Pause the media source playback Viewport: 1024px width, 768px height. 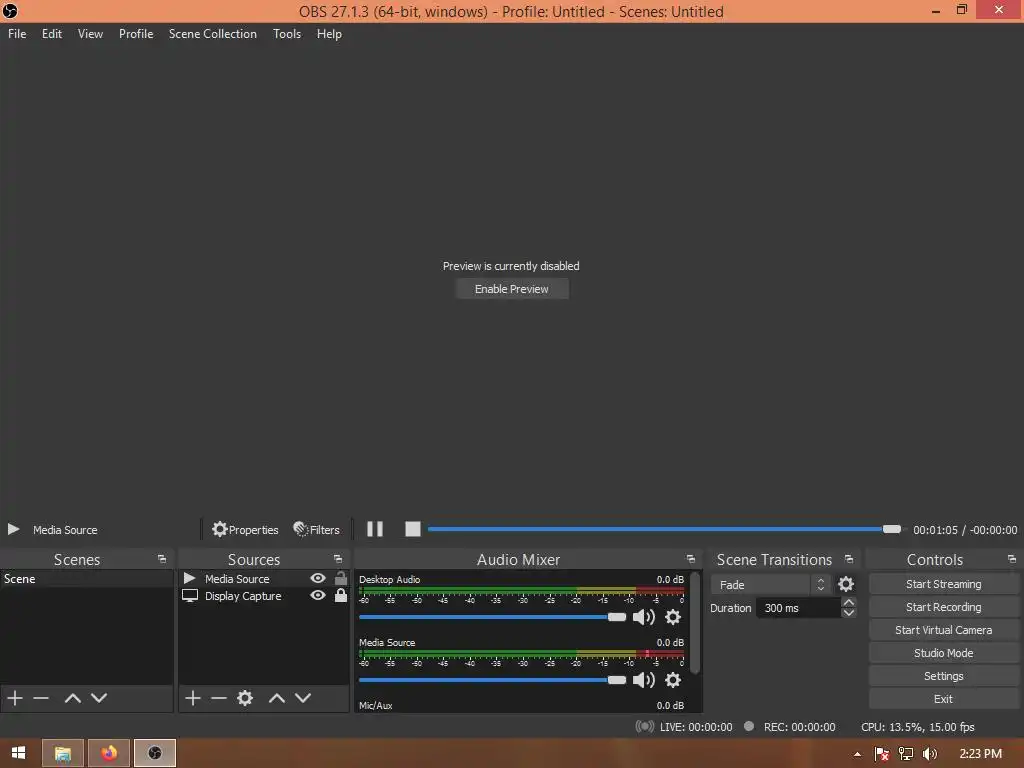point(375,529)
